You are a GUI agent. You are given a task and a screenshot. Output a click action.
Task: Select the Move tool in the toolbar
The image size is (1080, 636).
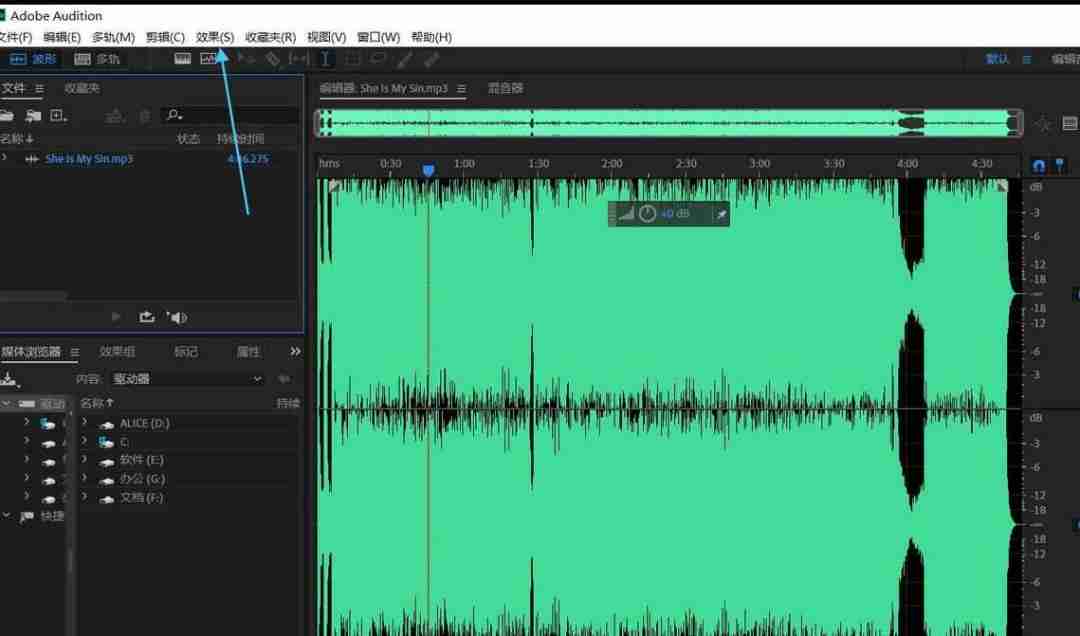(x=247, y=59)
